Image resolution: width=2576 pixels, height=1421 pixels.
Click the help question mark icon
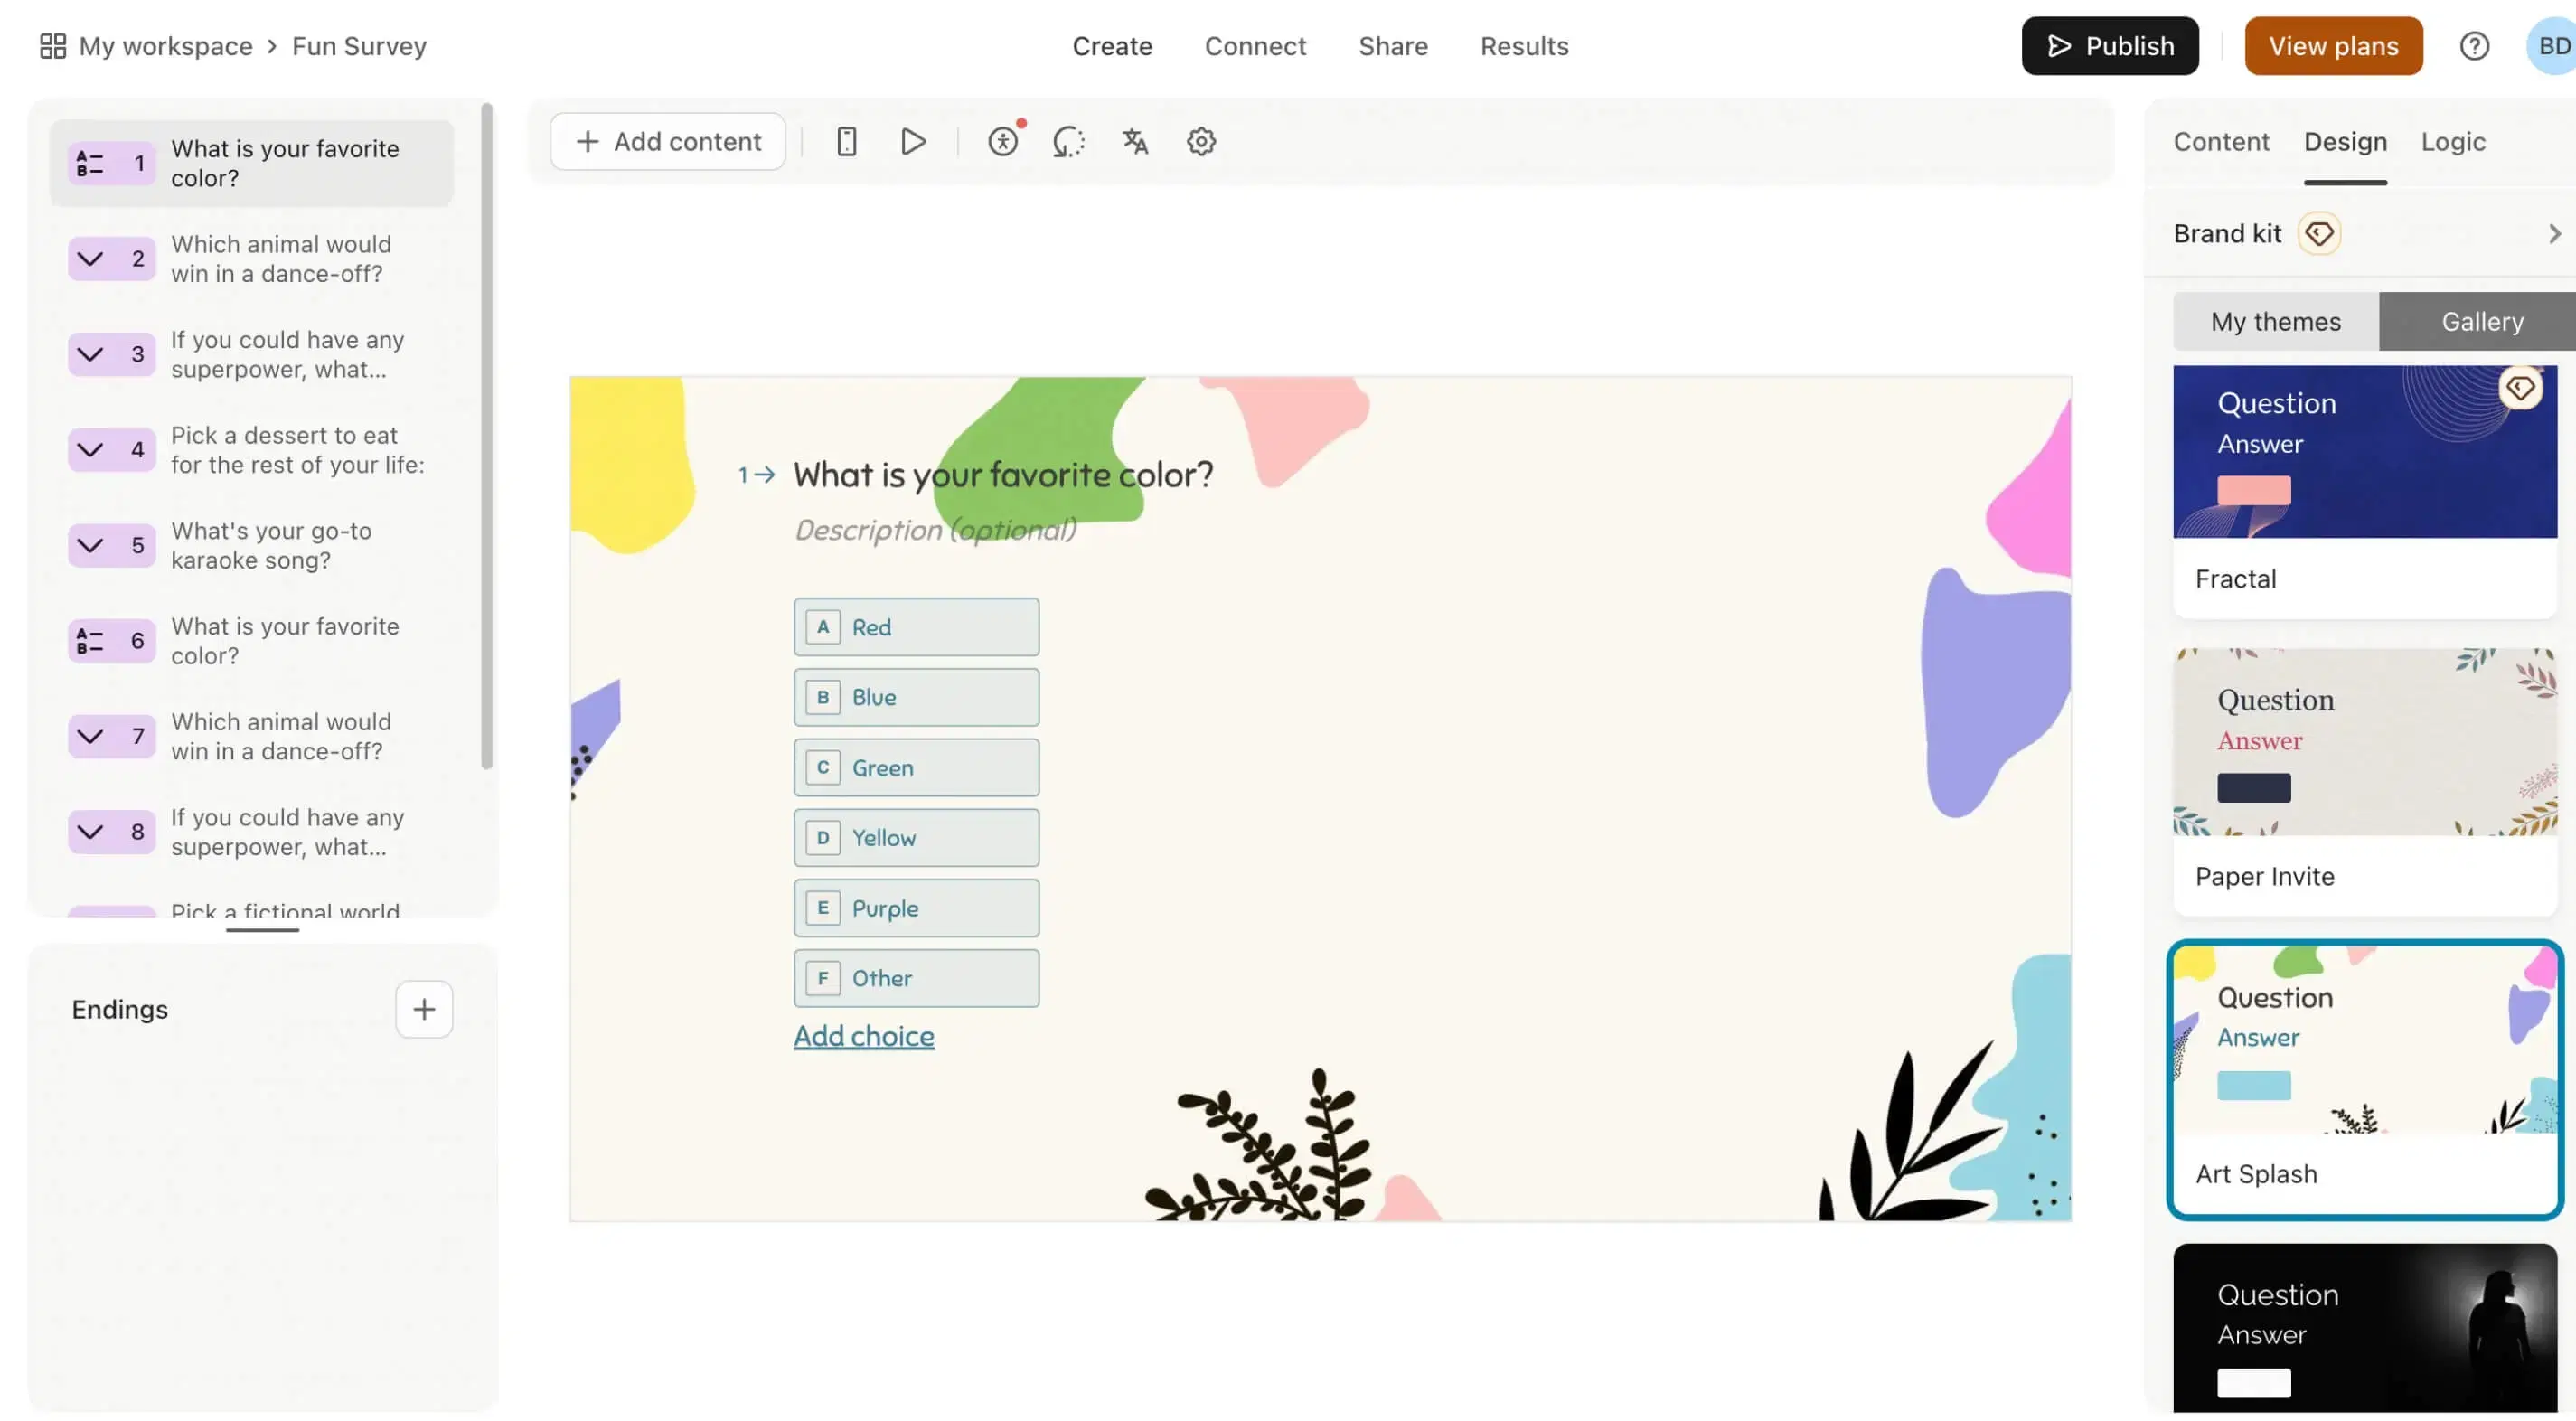2474,46
